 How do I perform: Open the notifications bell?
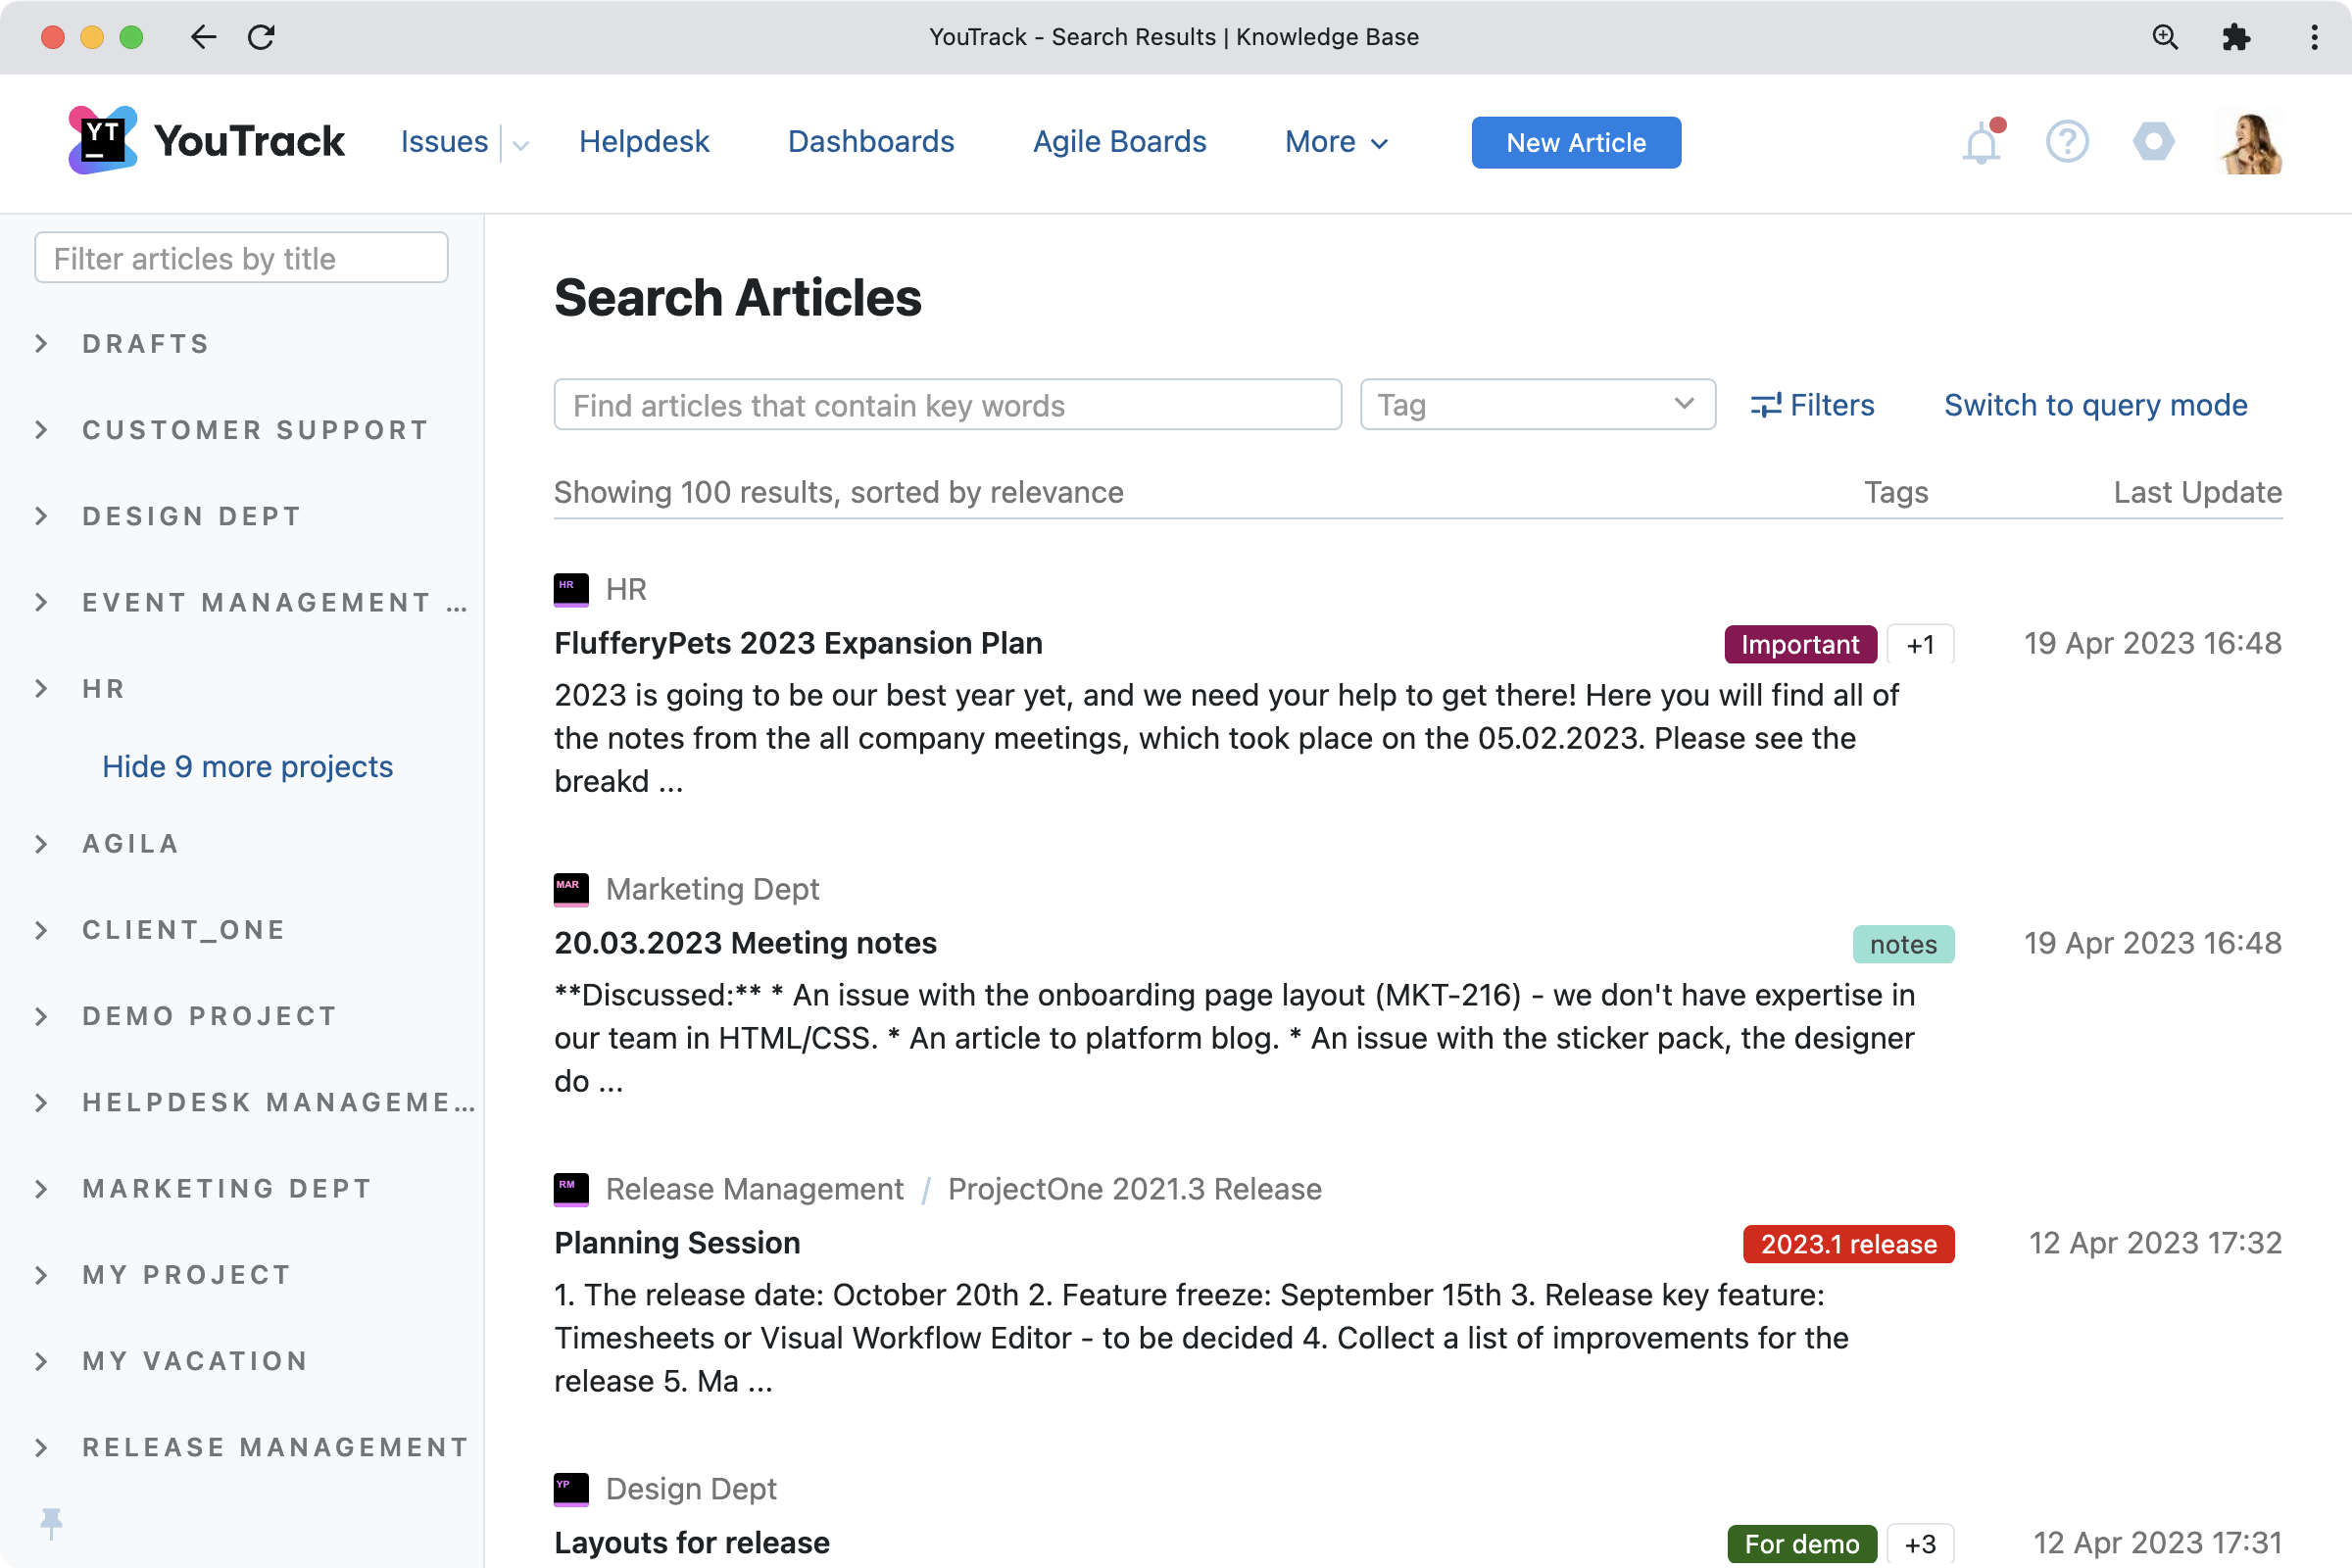point(1982,142)
